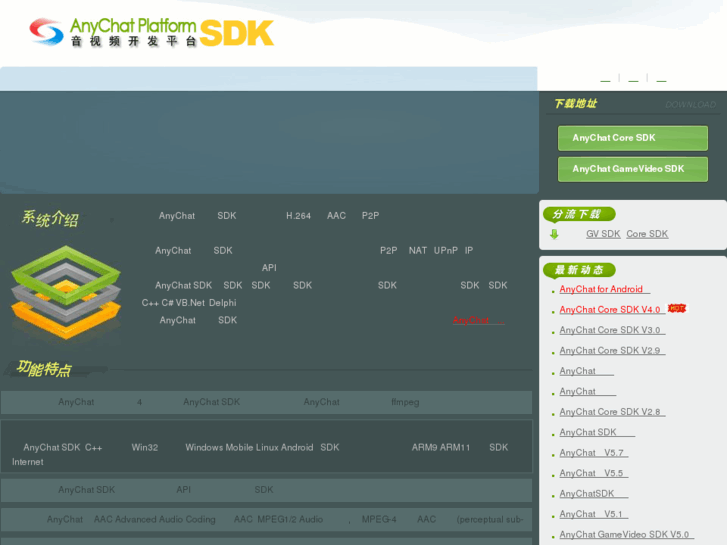Open AnyChat Core SDK V2.8 news
This screenshot has width=727, height=545.
612,411
